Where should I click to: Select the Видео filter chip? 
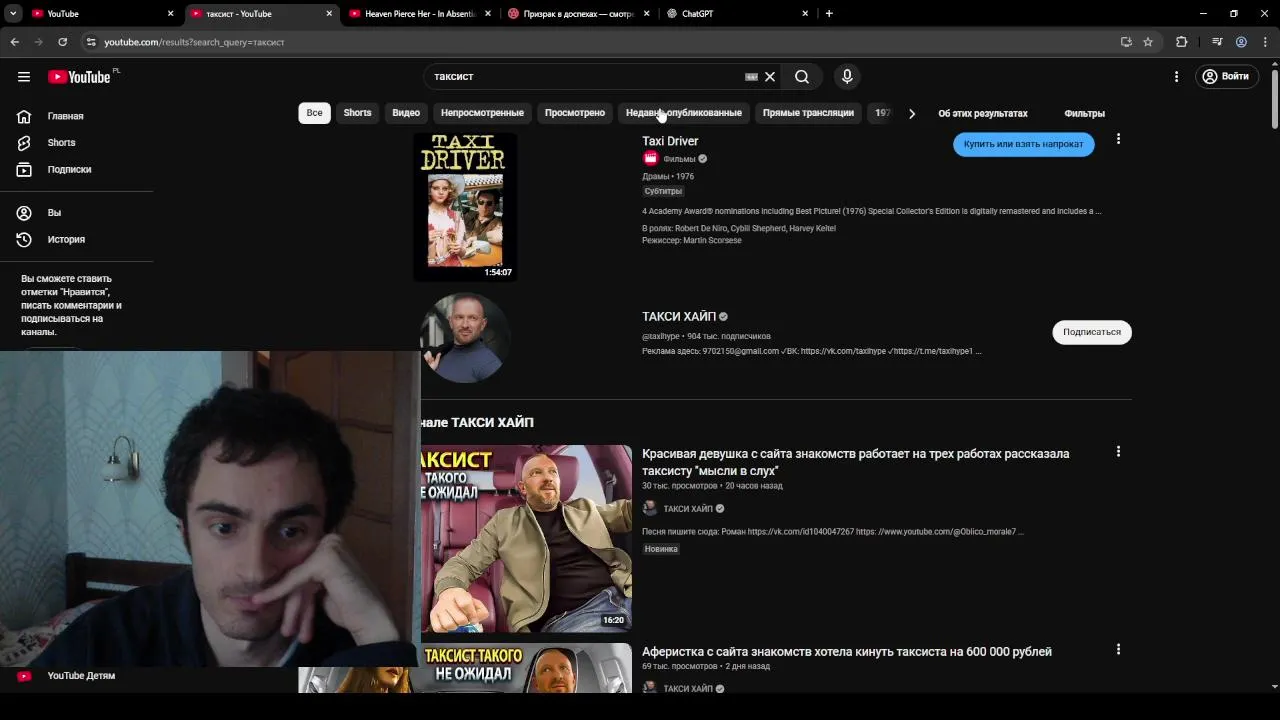406,113
